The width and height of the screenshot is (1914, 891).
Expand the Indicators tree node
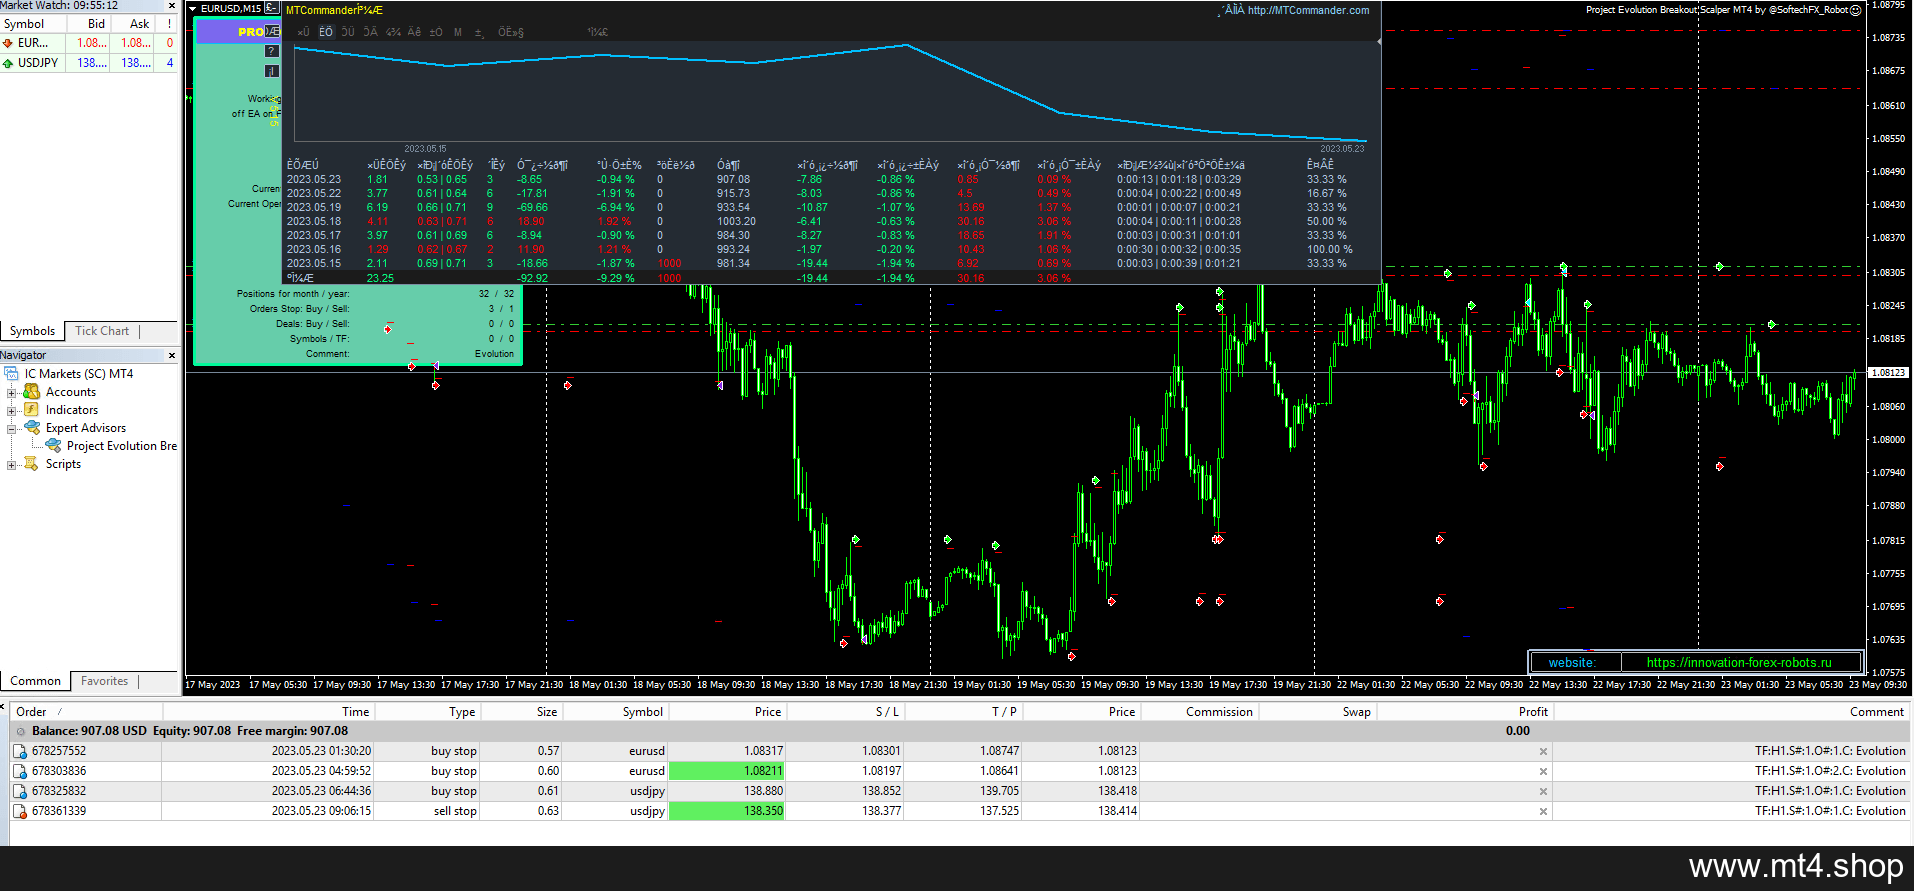11,410
